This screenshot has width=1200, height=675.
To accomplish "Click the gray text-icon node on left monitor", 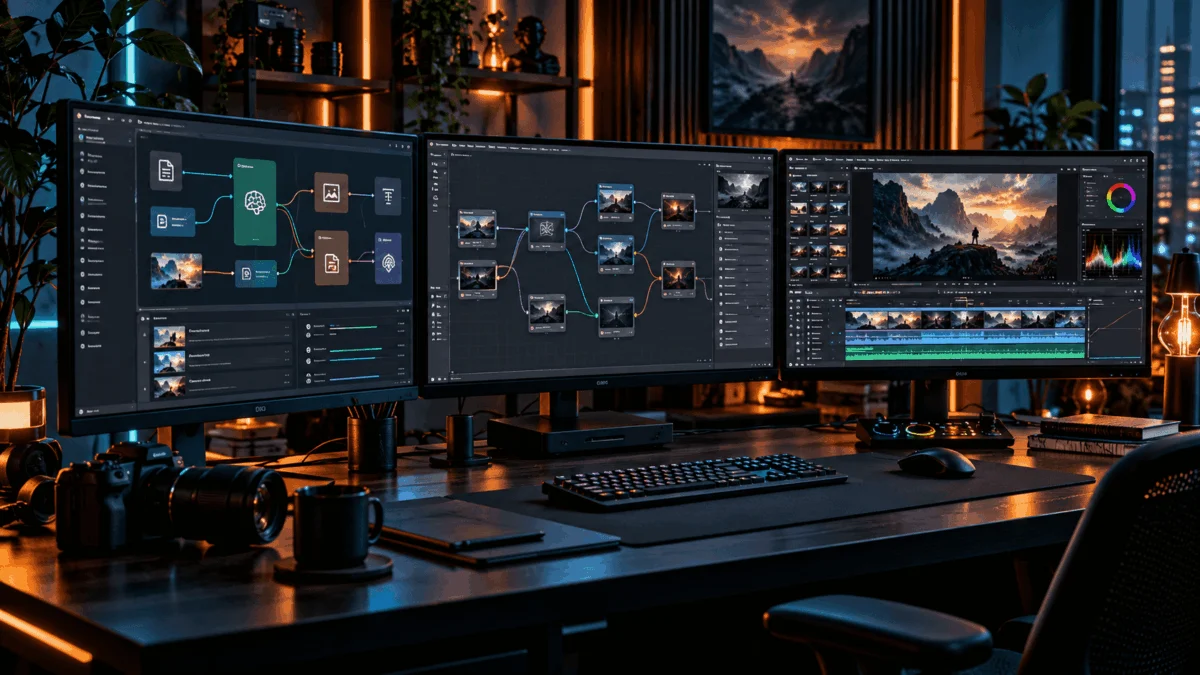I will pos(387,196).
